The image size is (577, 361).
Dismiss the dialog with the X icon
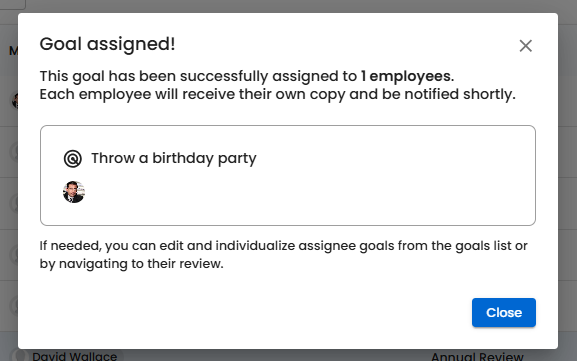(525, 46)
